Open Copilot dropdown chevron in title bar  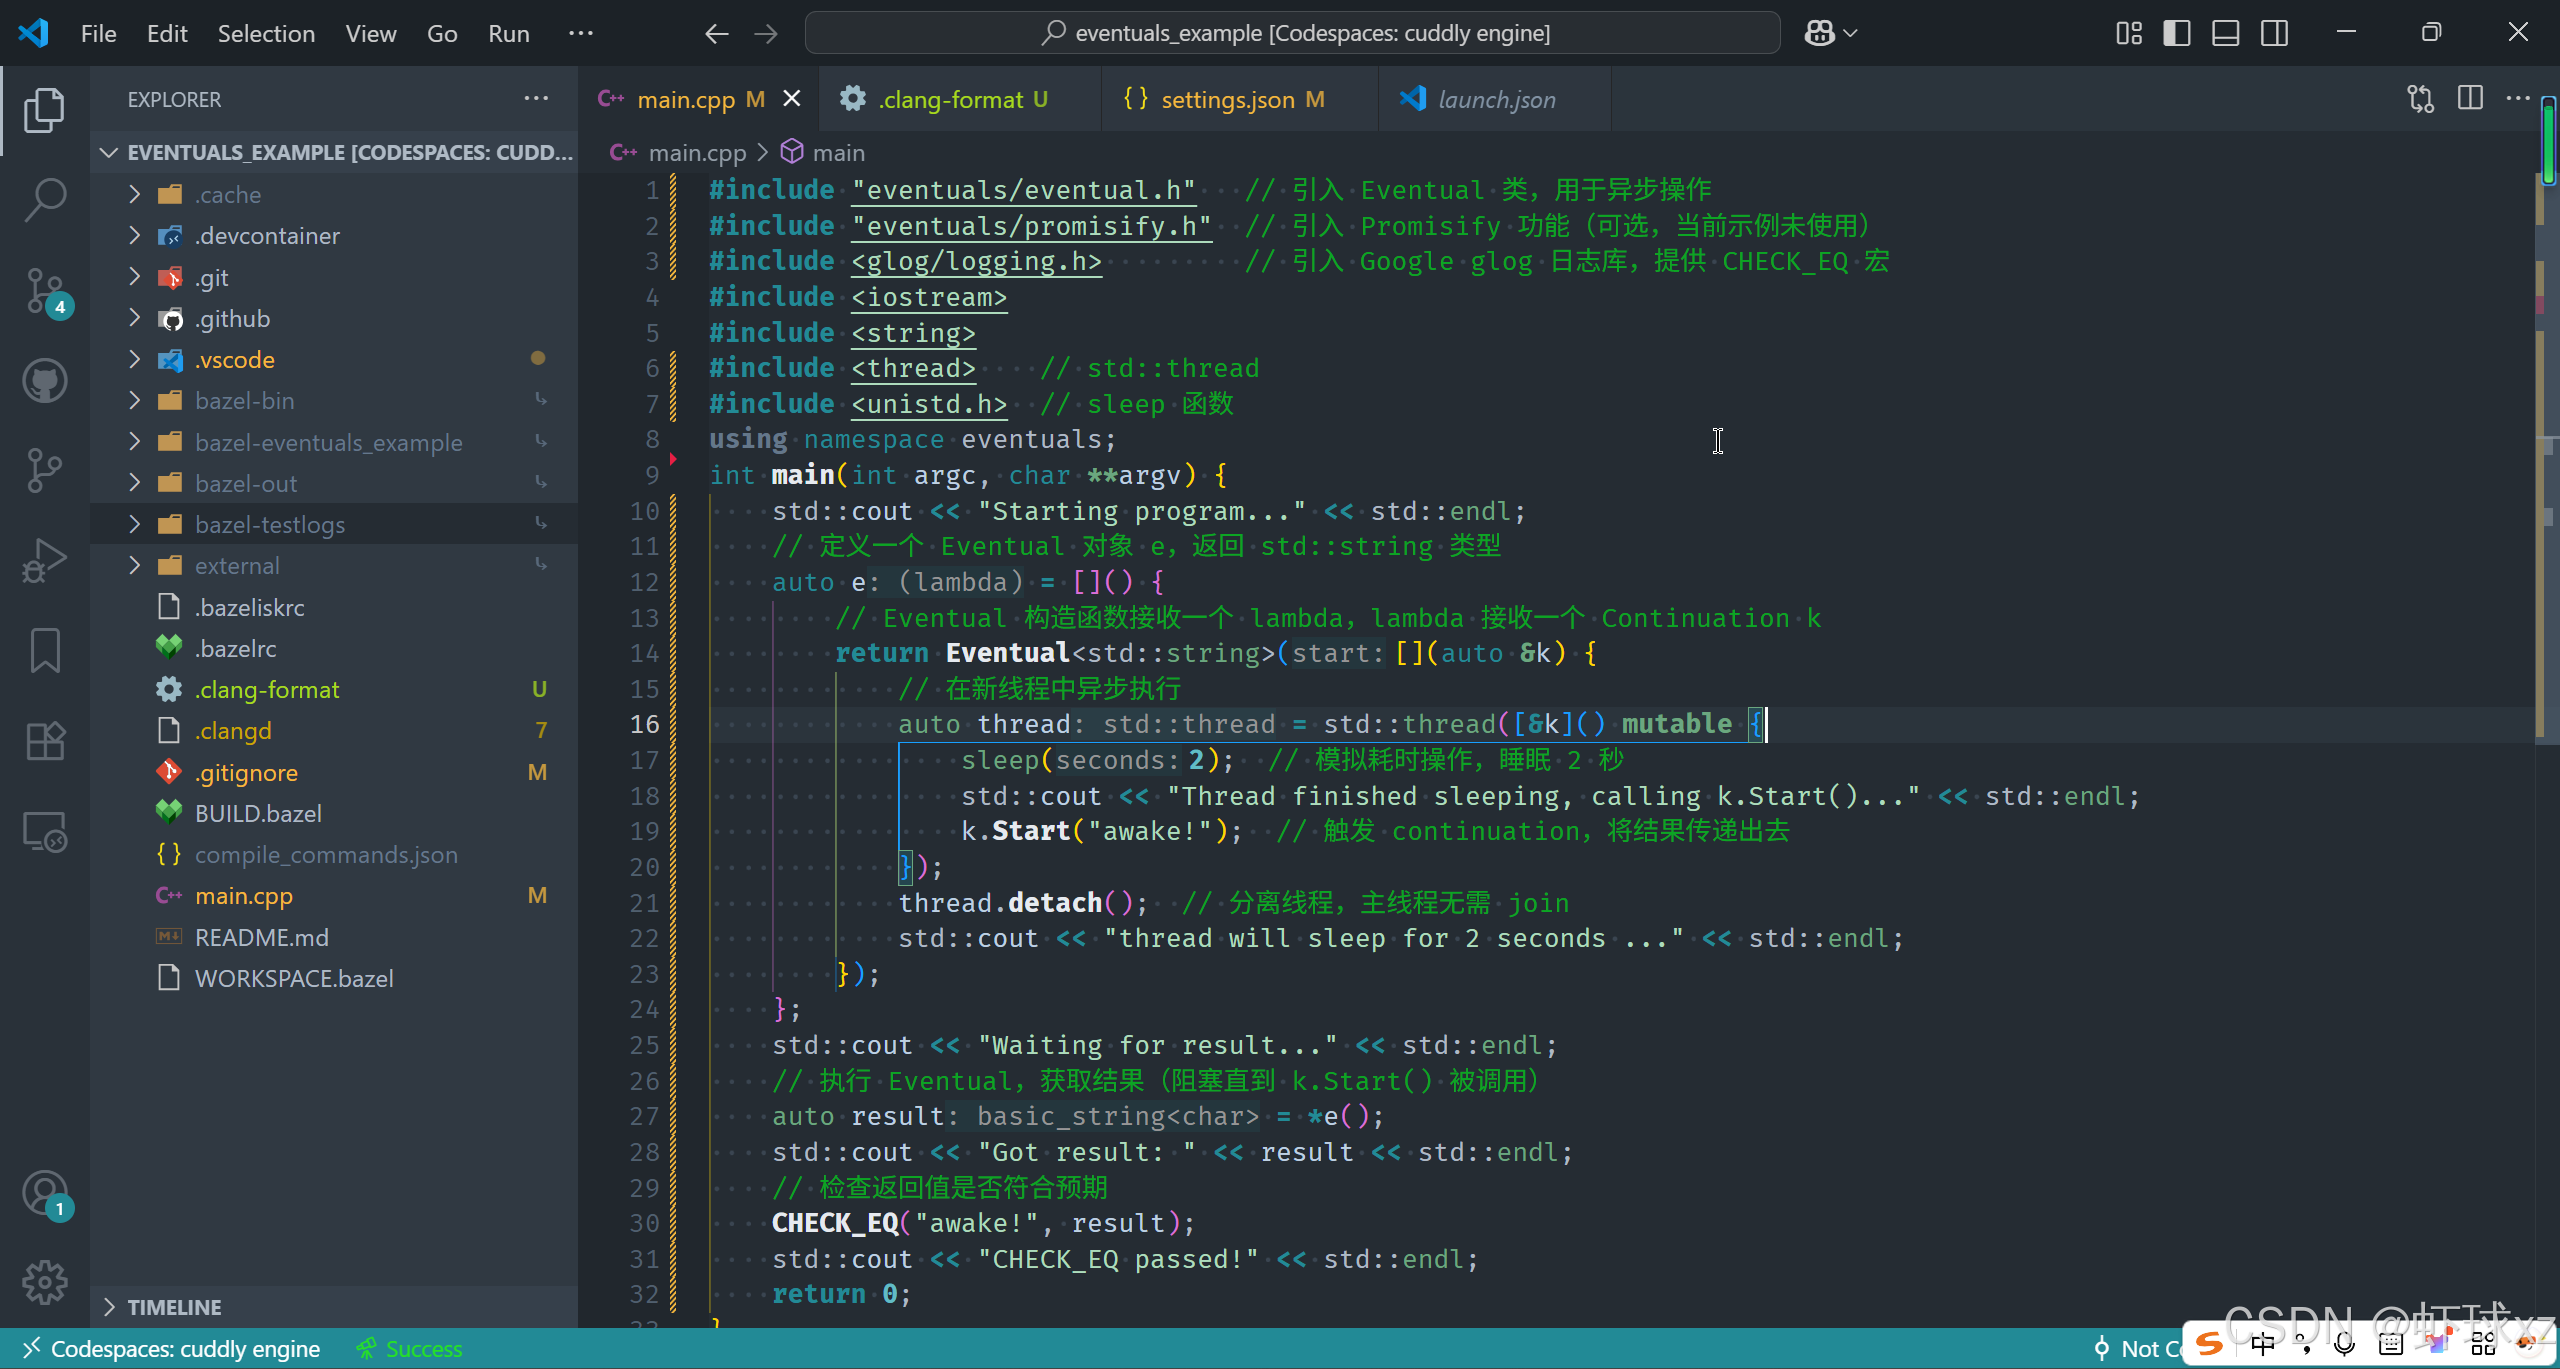pos(1850,33)
